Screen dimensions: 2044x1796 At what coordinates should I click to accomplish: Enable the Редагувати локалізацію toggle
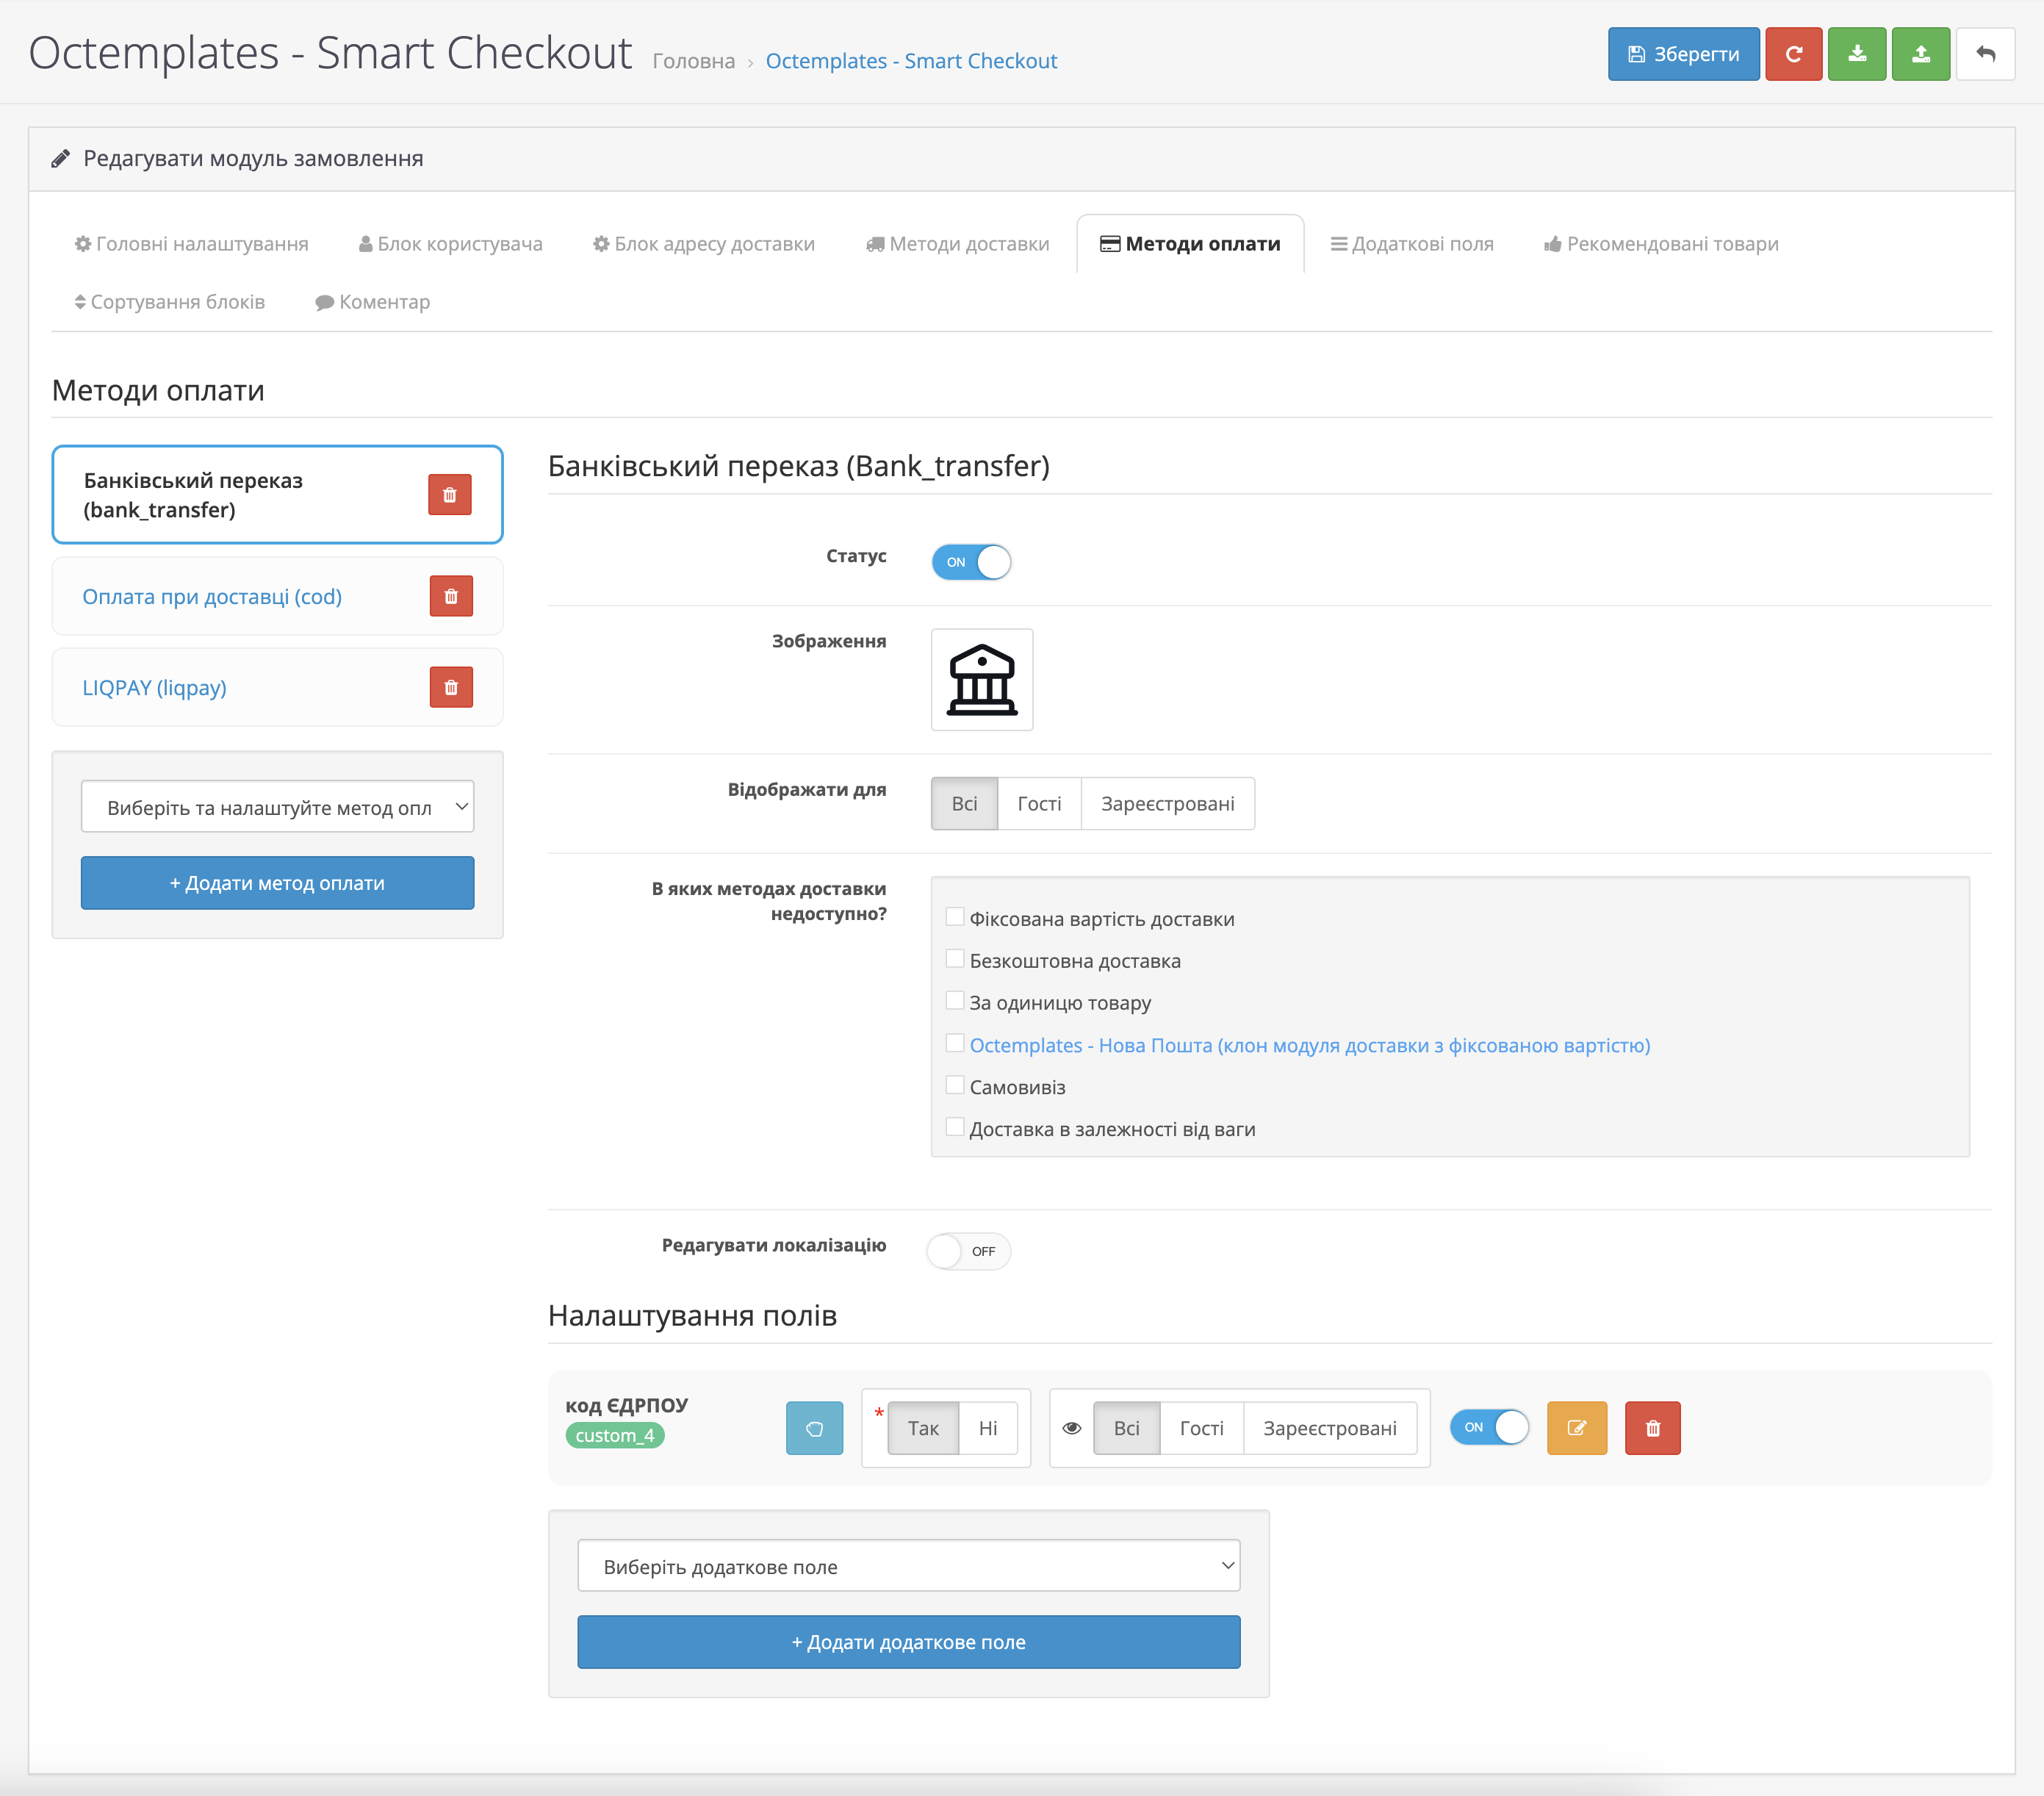point(968,1251)
